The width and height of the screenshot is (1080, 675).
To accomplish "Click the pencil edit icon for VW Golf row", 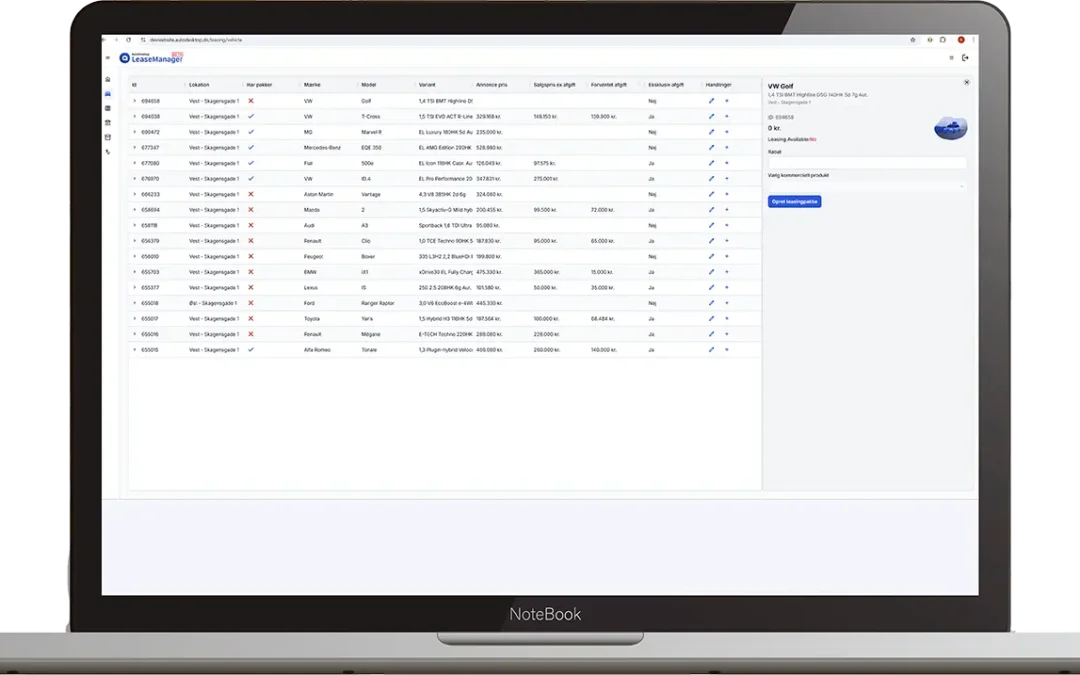I will coord(711,101).
